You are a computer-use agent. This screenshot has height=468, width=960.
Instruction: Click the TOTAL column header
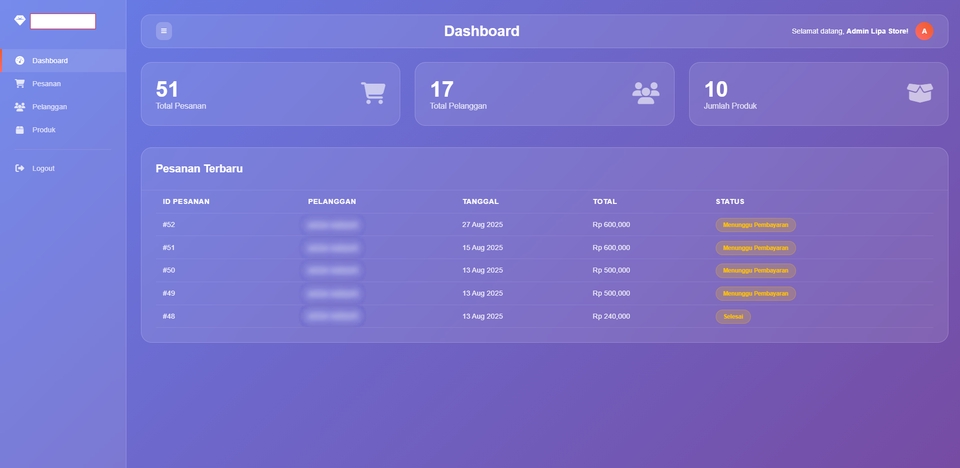605,202
